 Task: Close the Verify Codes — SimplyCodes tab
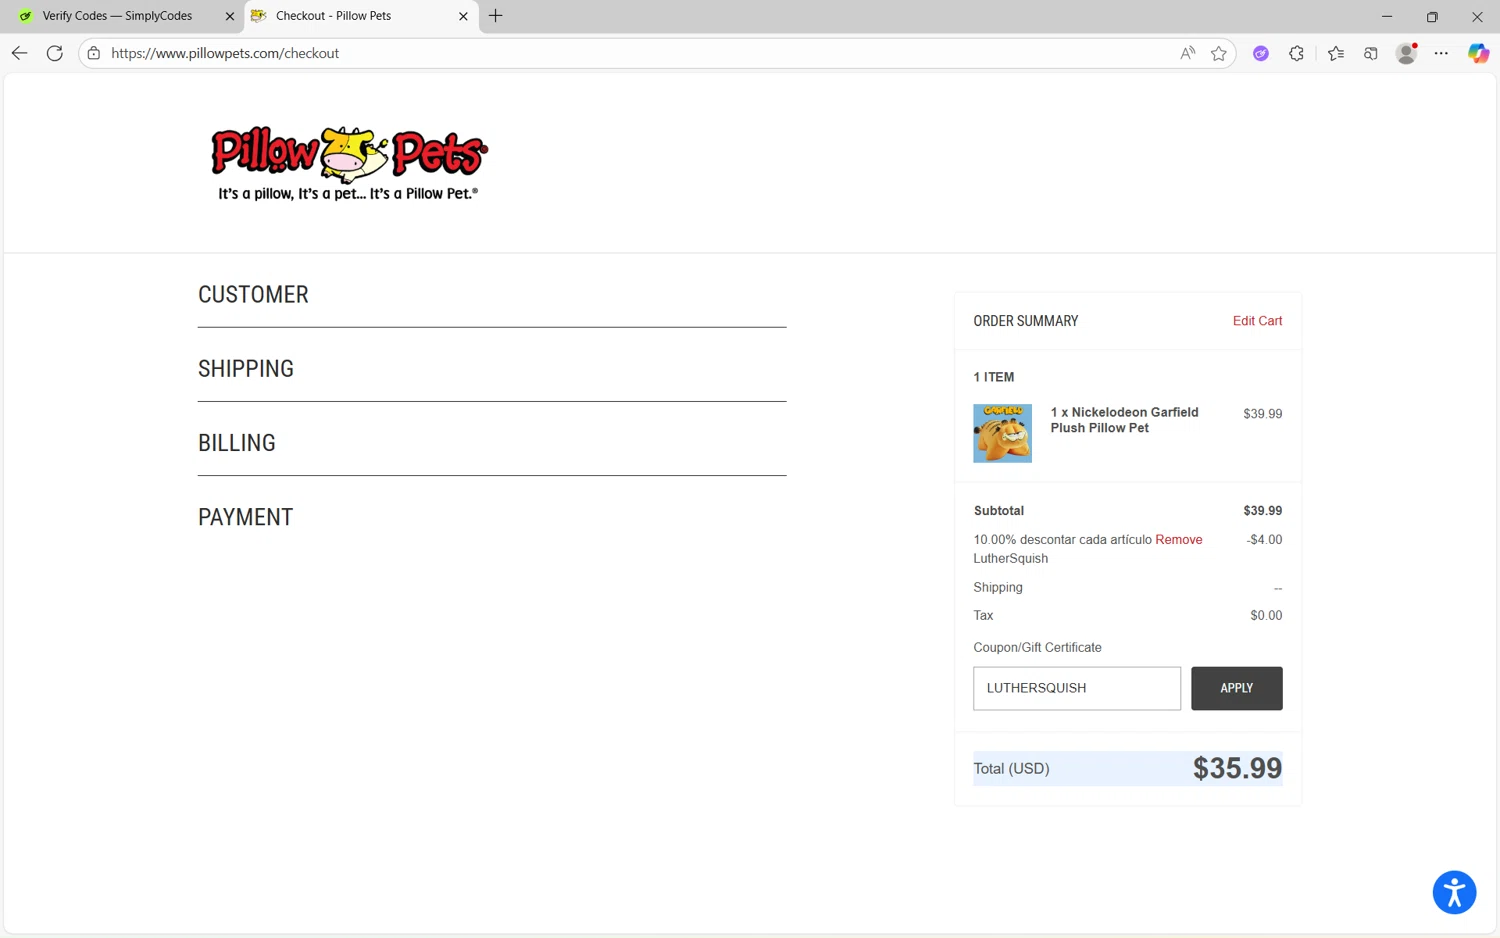(x=229, y=16)
